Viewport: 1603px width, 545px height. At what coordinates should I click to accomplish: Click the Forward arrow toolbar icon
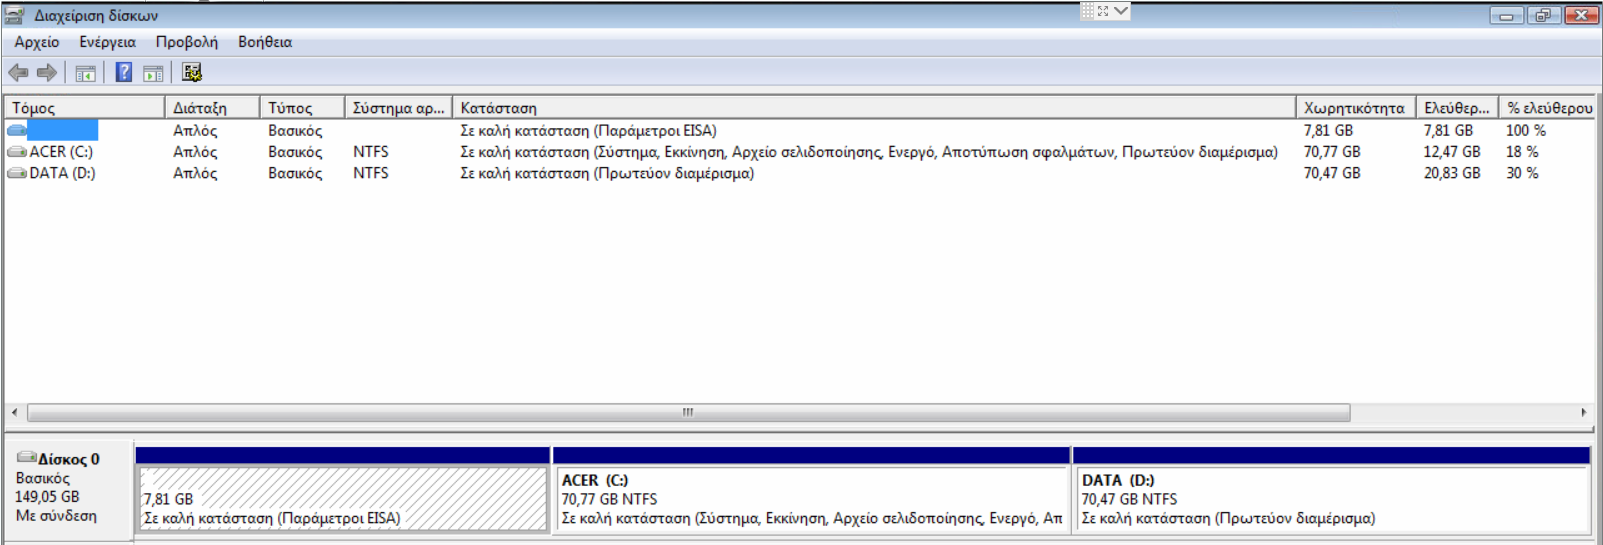(x=46, y=72)
